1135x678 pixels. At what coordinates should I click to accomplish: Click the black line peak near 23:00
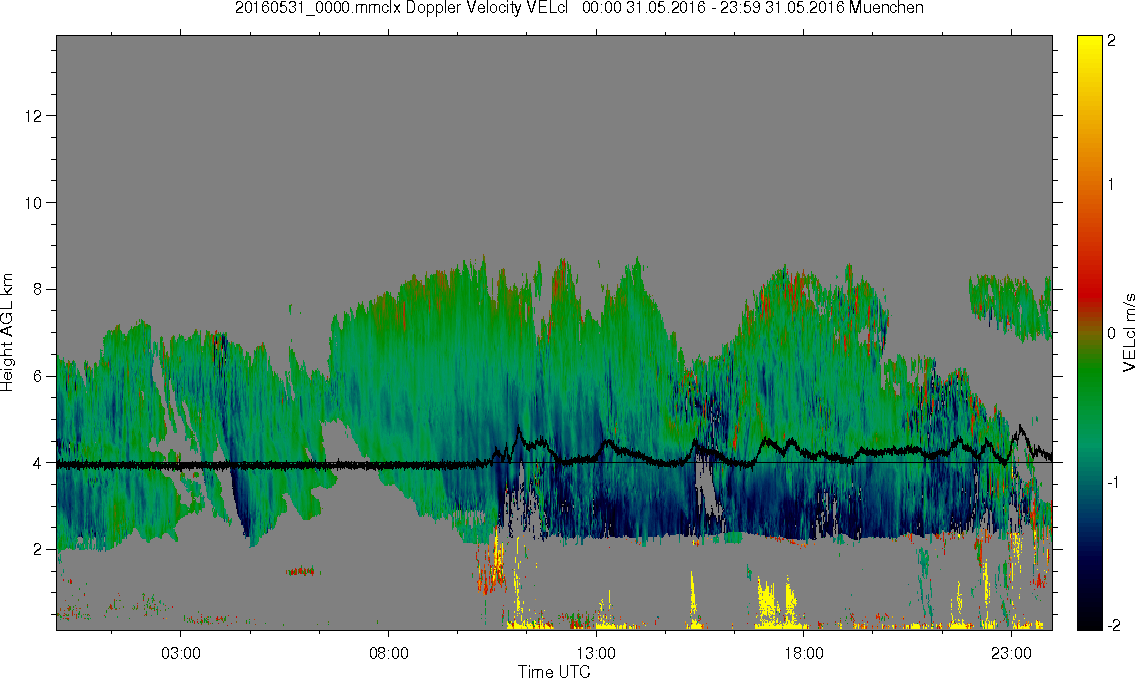1021,428
